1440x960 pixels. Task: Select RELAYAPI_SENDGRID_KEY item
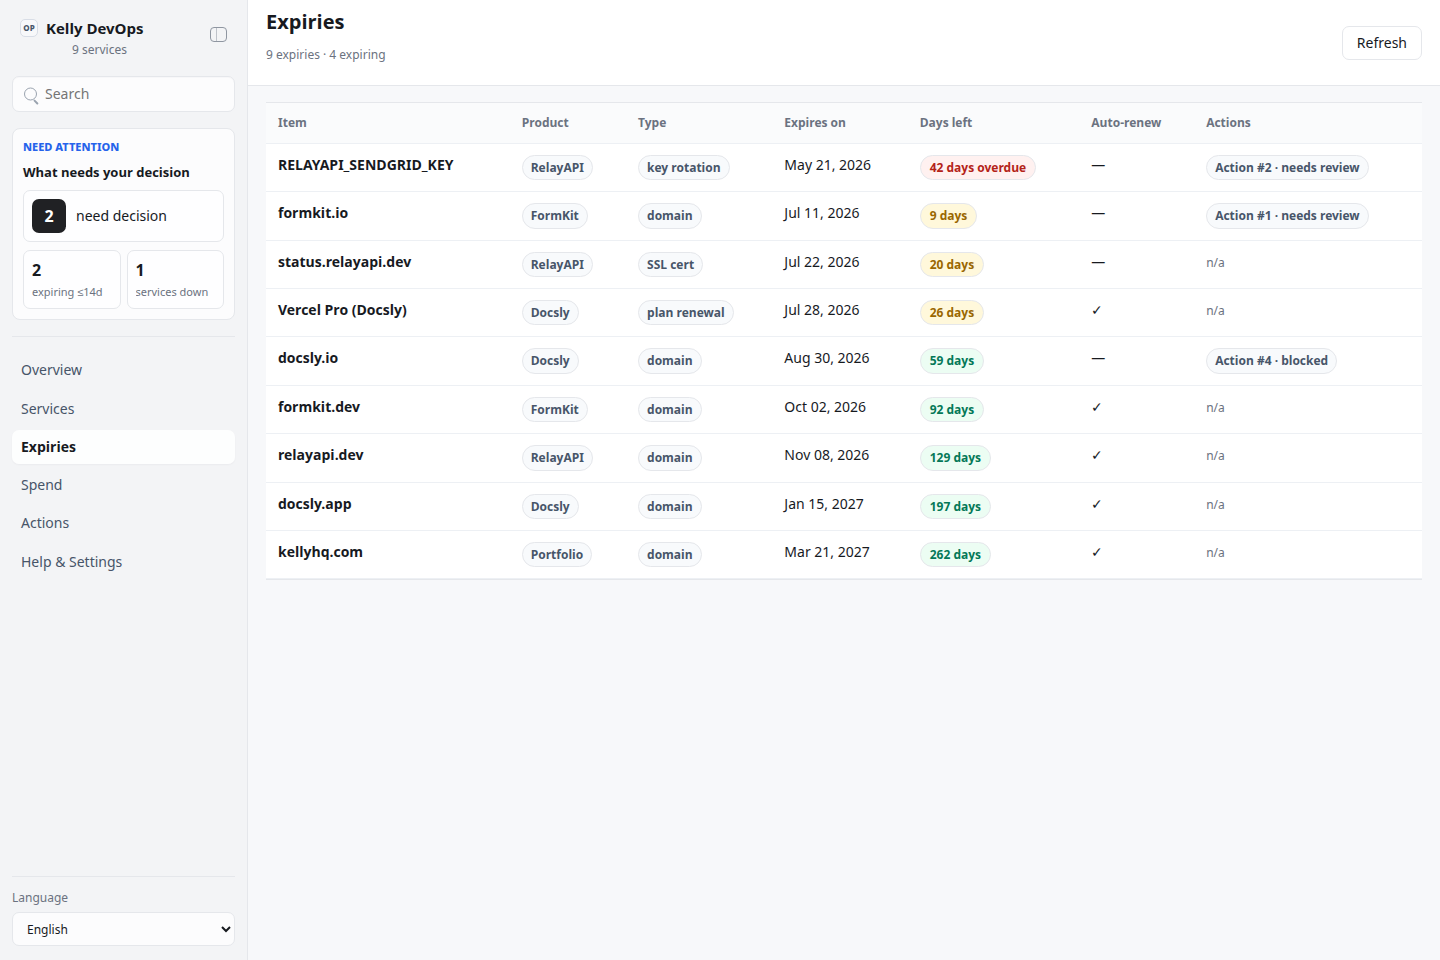366,165
